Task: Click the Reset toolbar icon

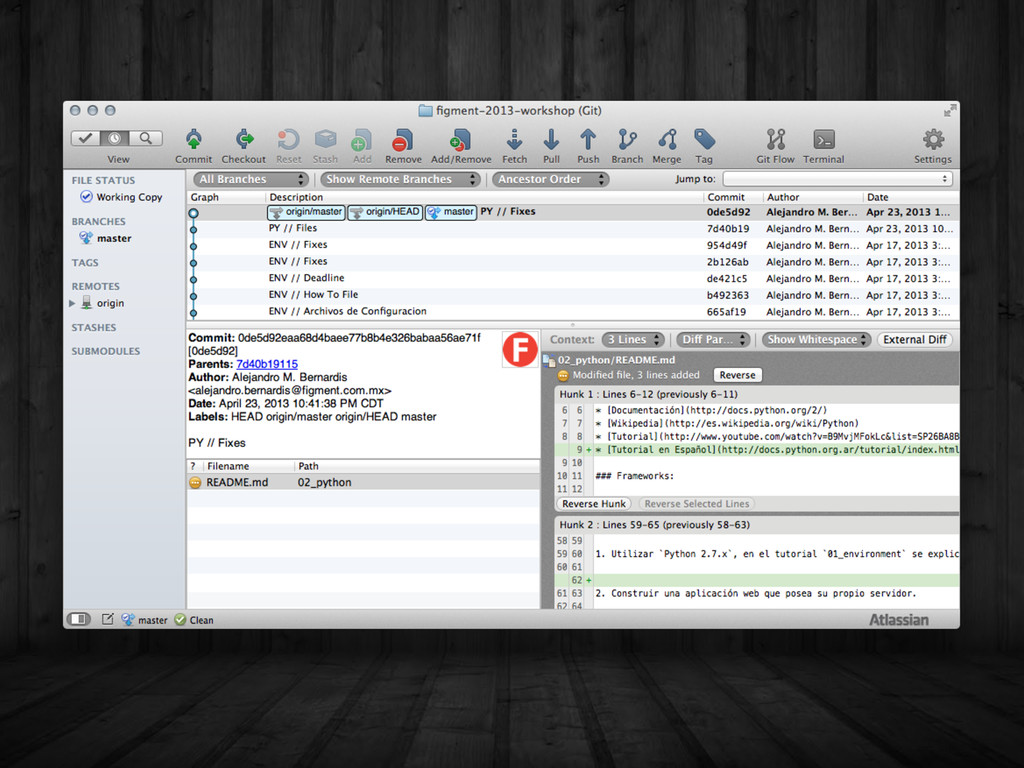Action: [288, 139]
